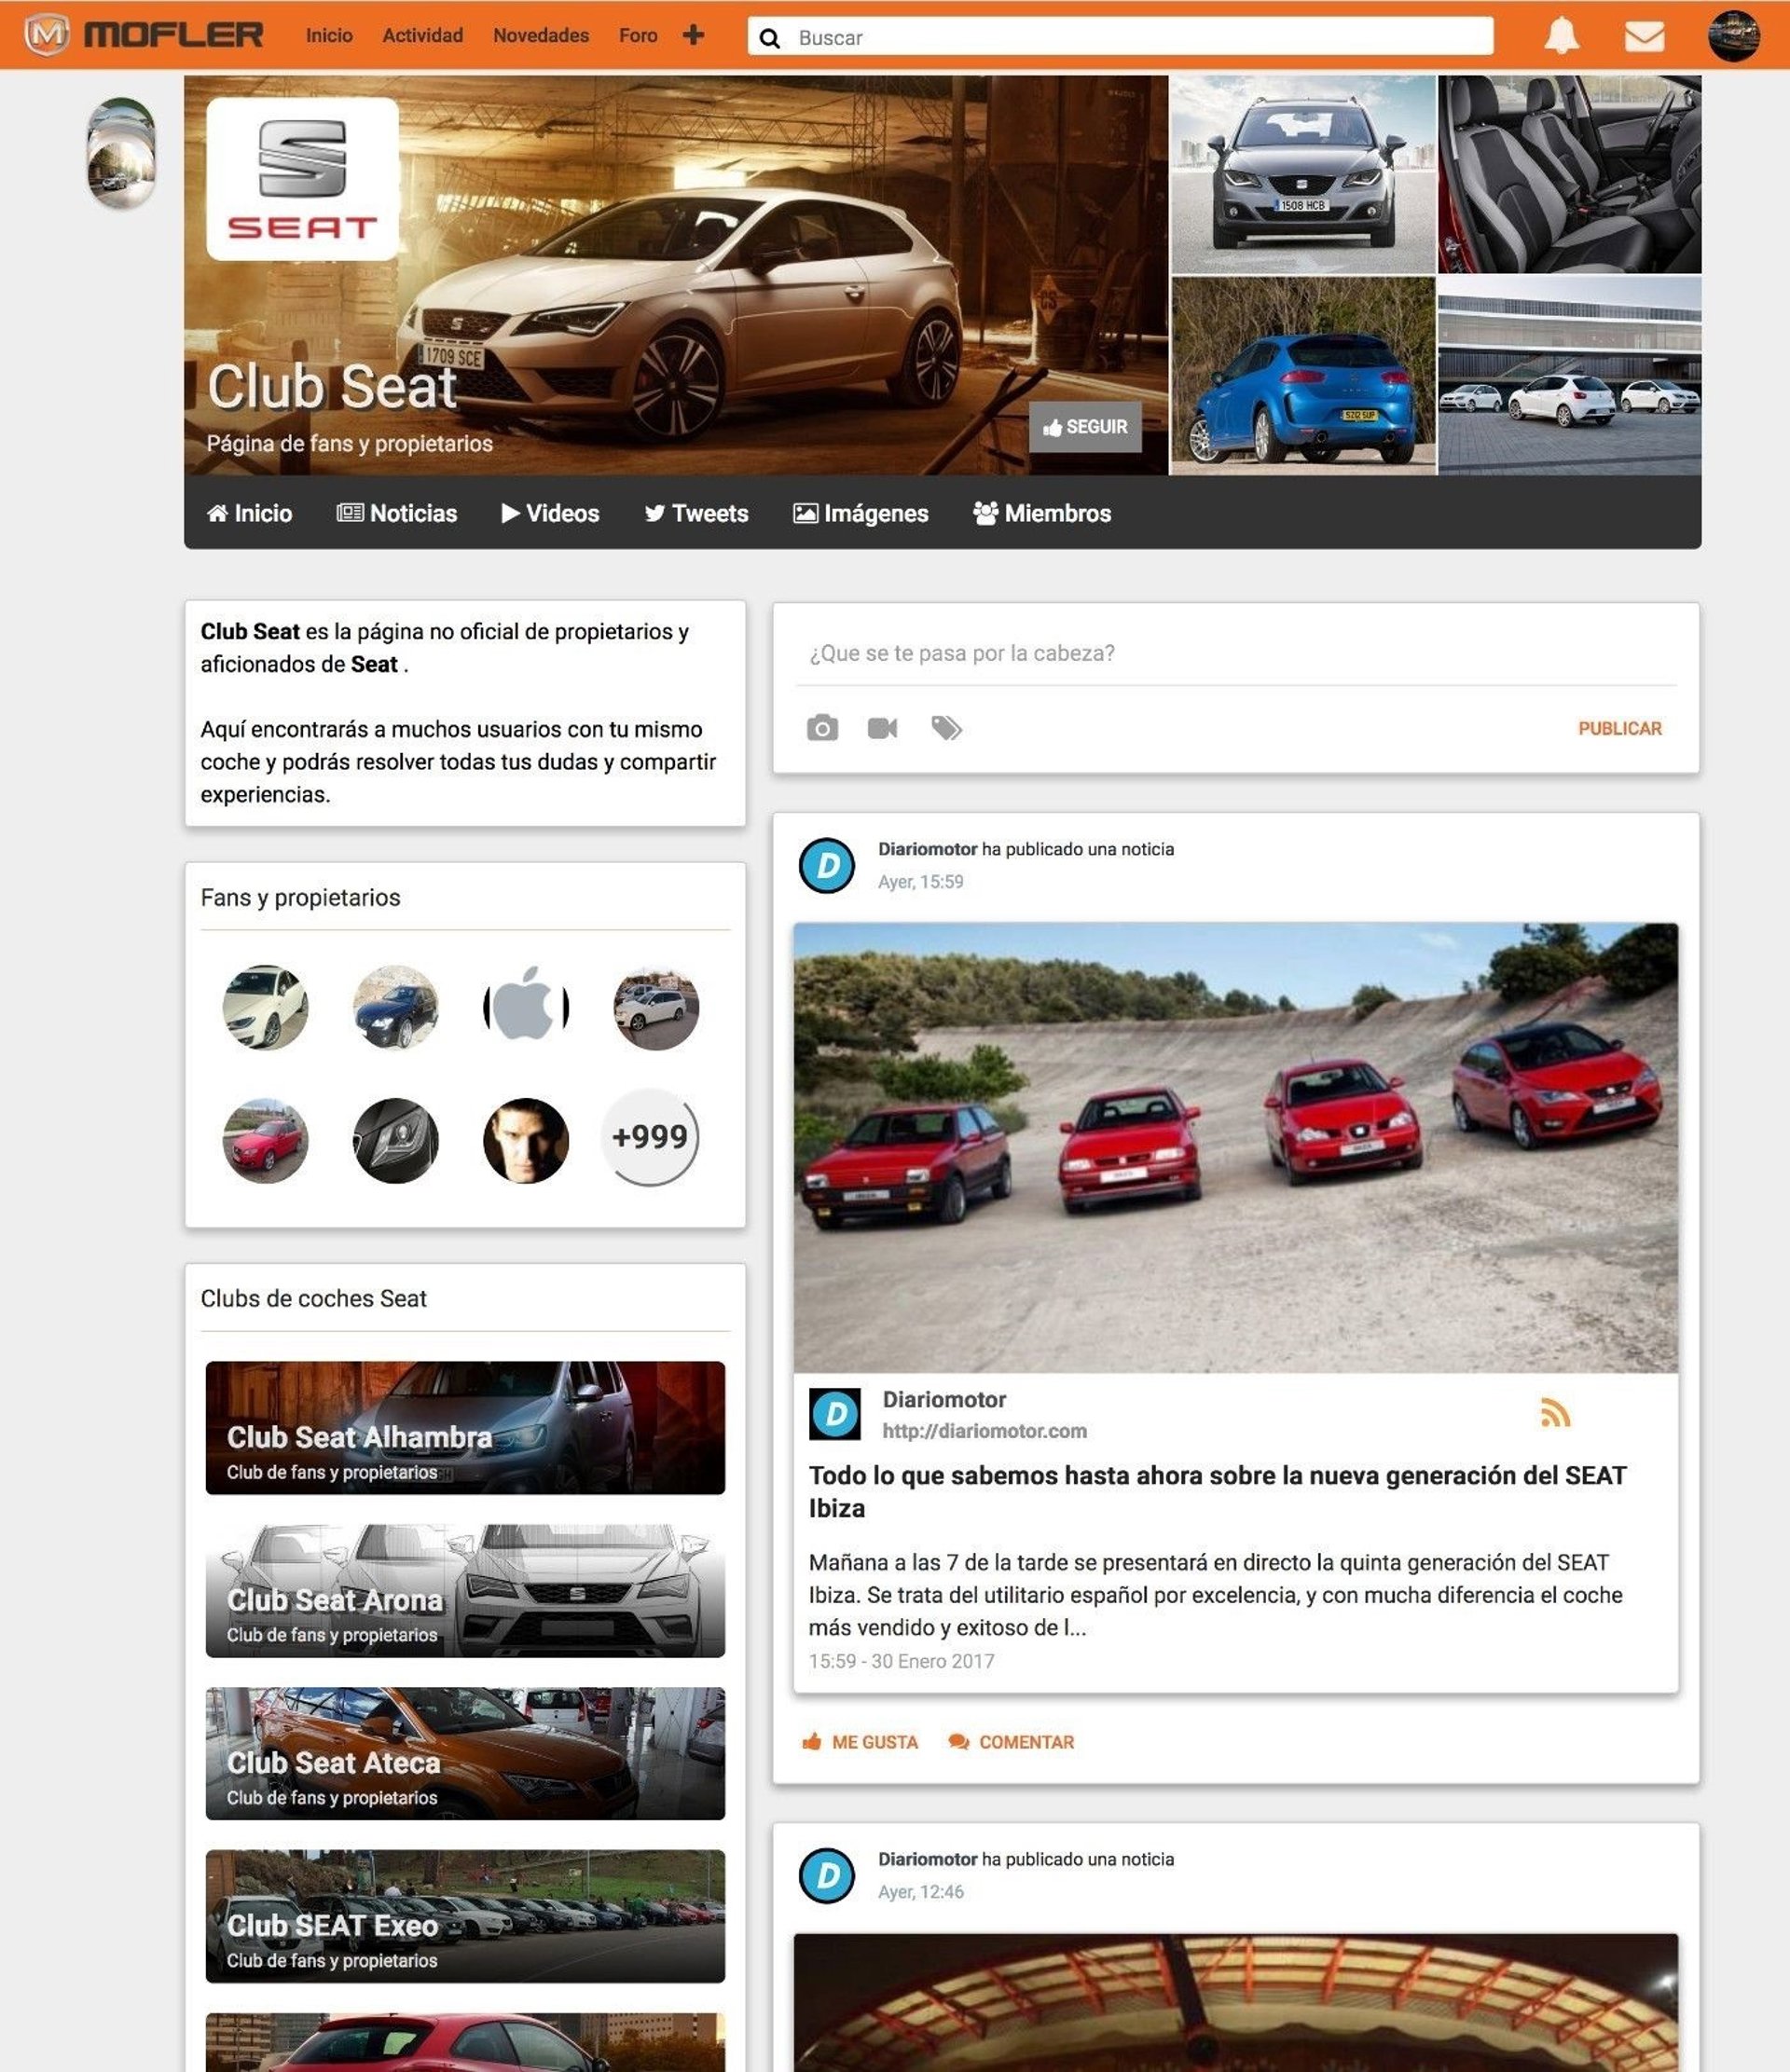The width and height of the screenshot is (1790, 2072).
Task: Open the Miembros tab
Action: [1042, 513]
